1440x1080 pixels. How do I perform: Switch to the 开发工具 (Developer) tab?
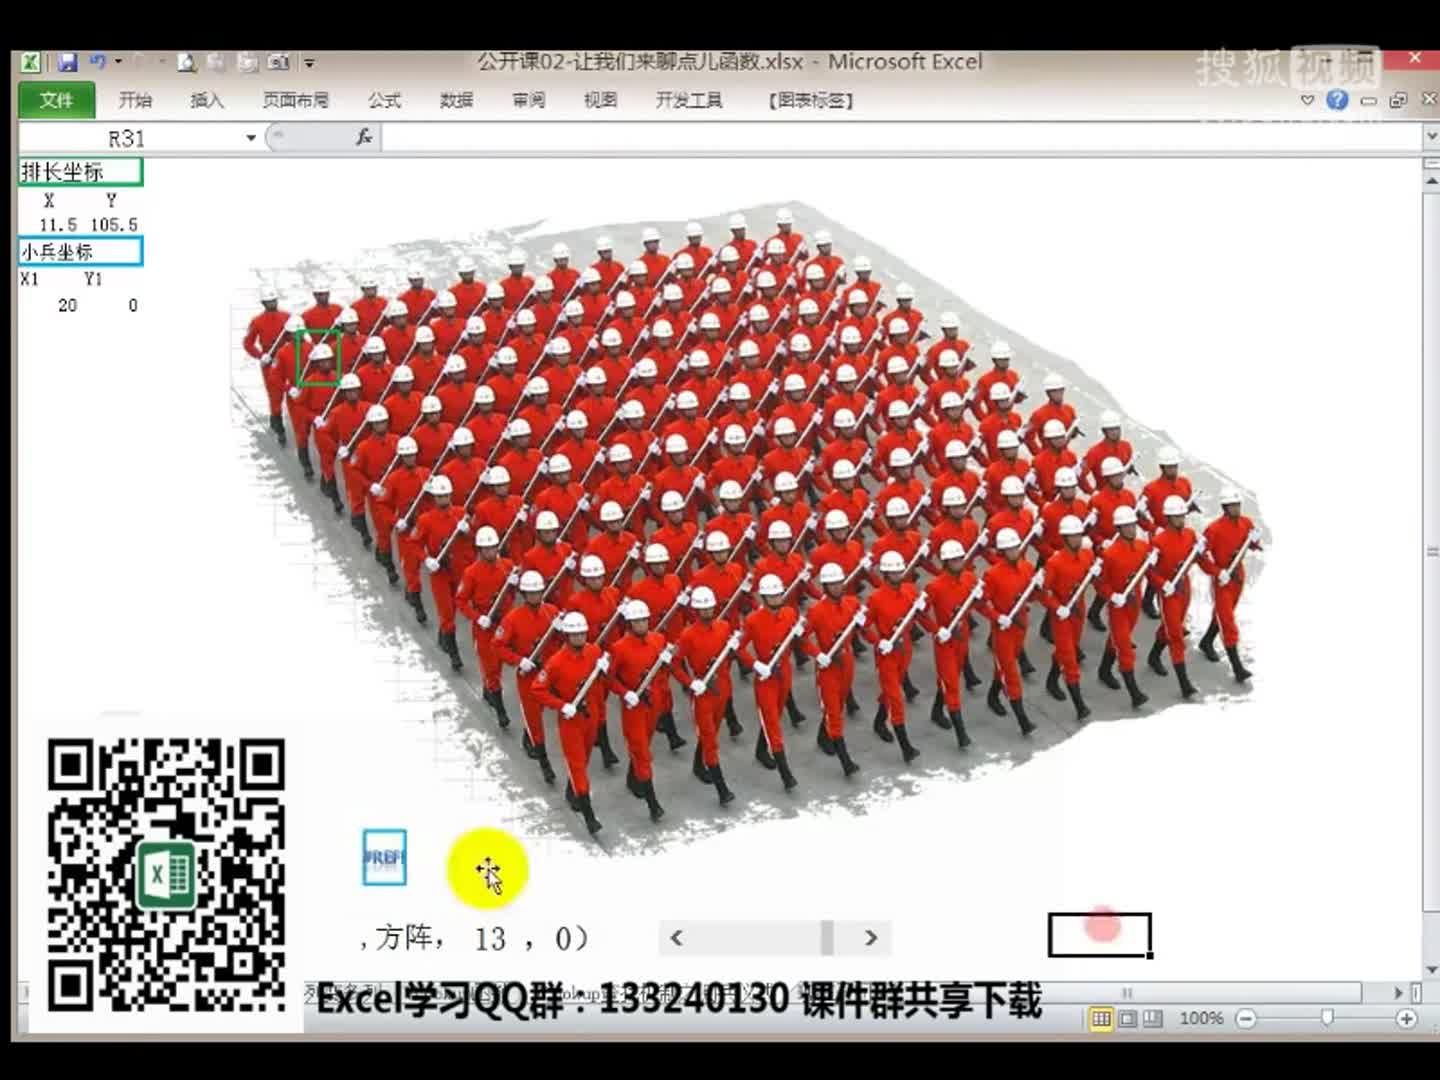689,100
